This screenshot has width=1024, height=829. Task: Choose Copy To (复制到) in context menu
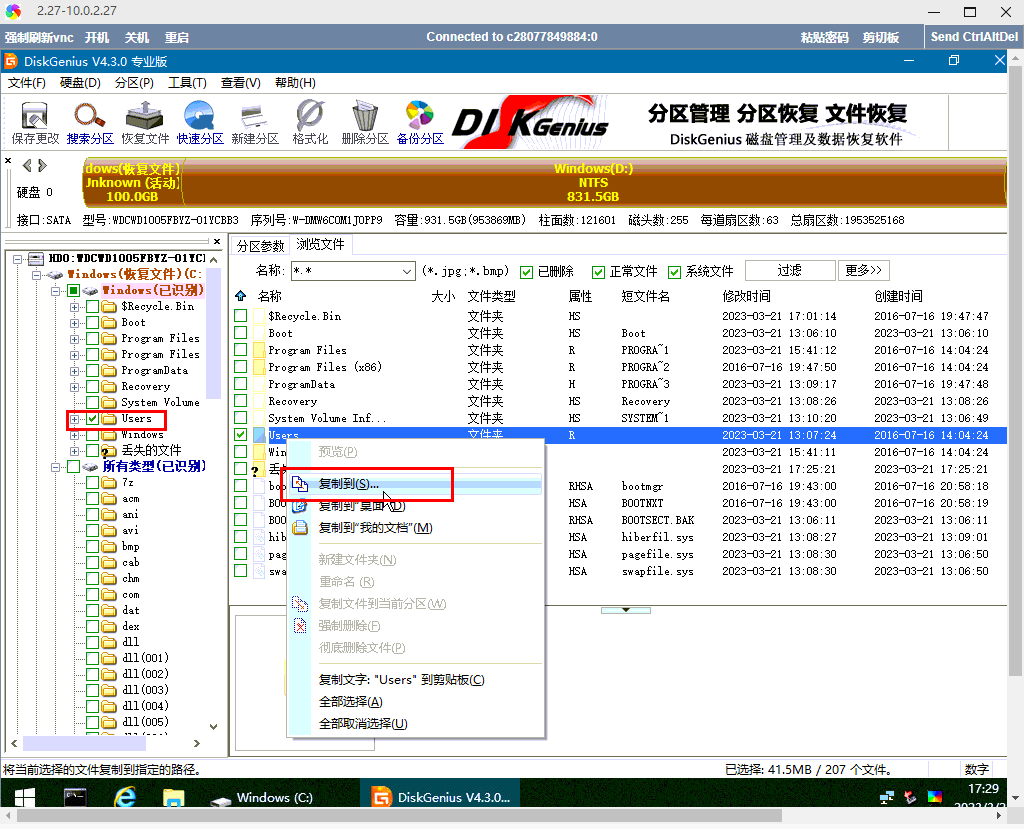coord(348,484)
